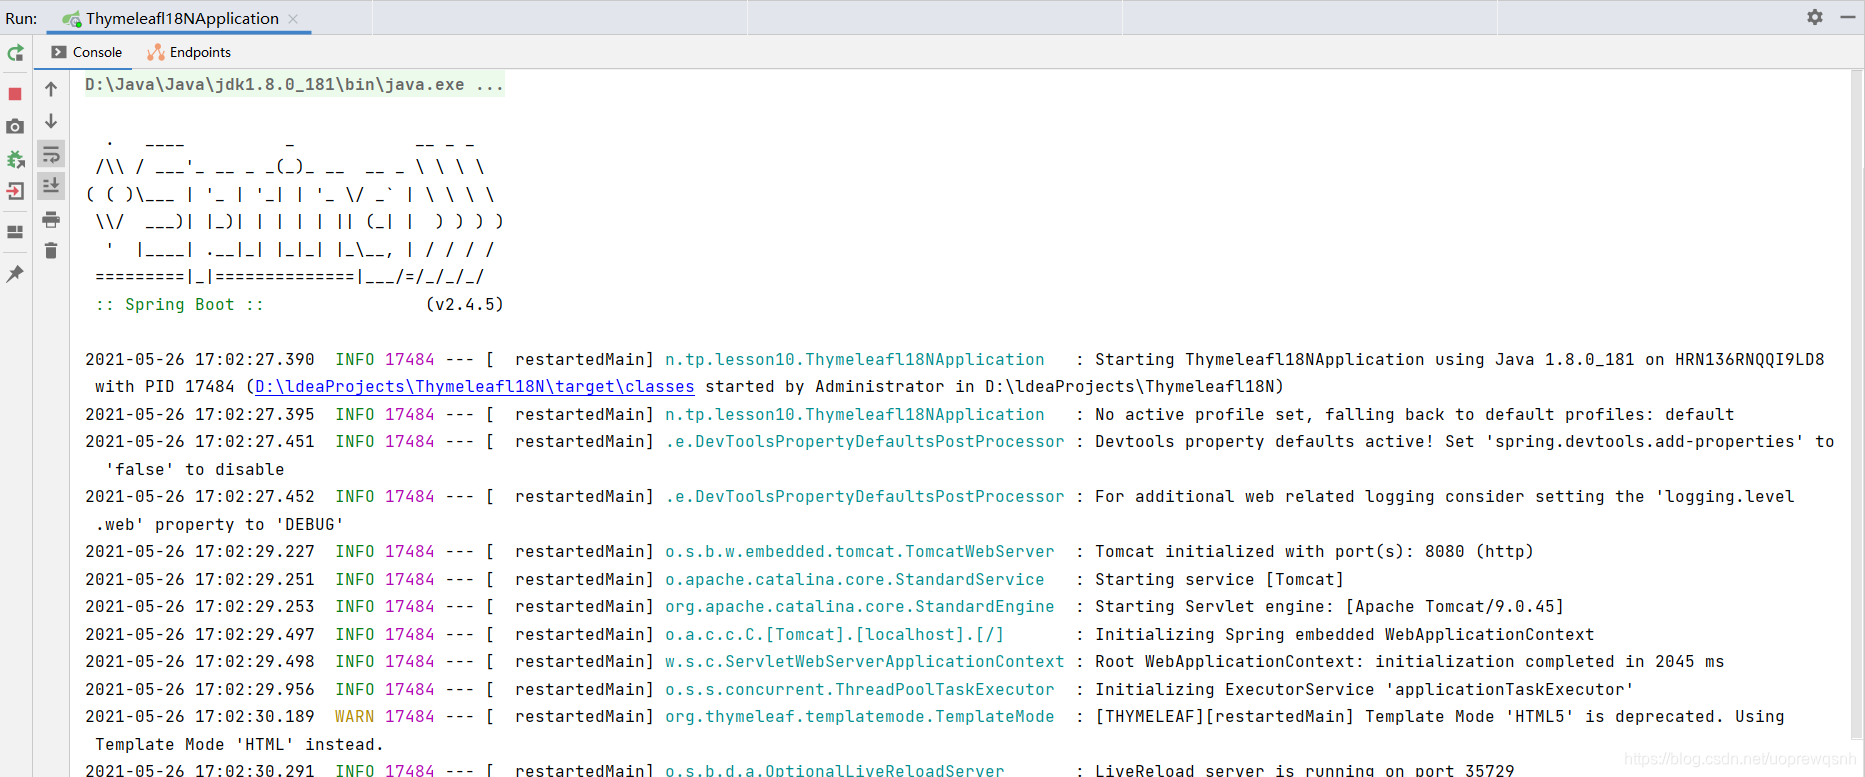The image size is (1865, 777).
Task: Click the 'LiveReload server is running' line
Action: coord(799,769)
